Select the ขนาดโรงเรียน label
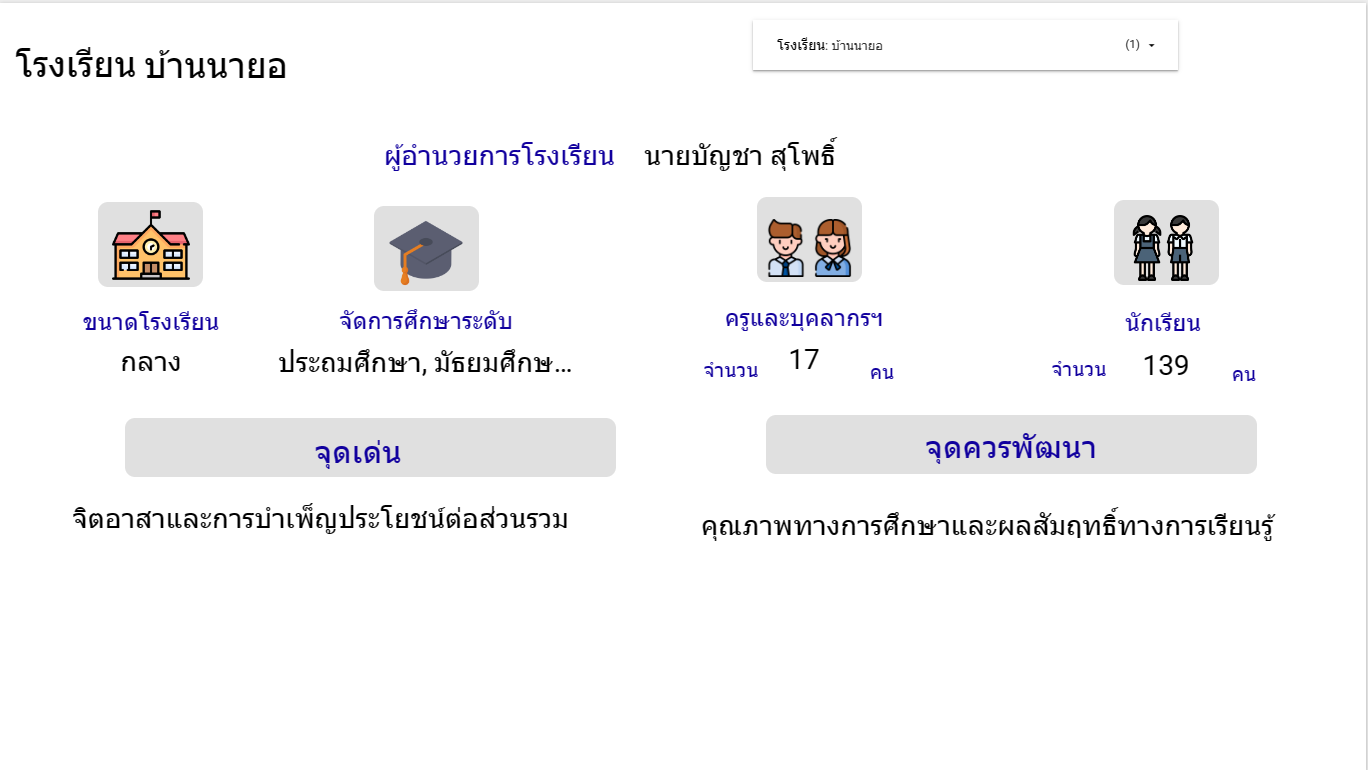Screen dimensions: 1368x770 coord(150,323)
